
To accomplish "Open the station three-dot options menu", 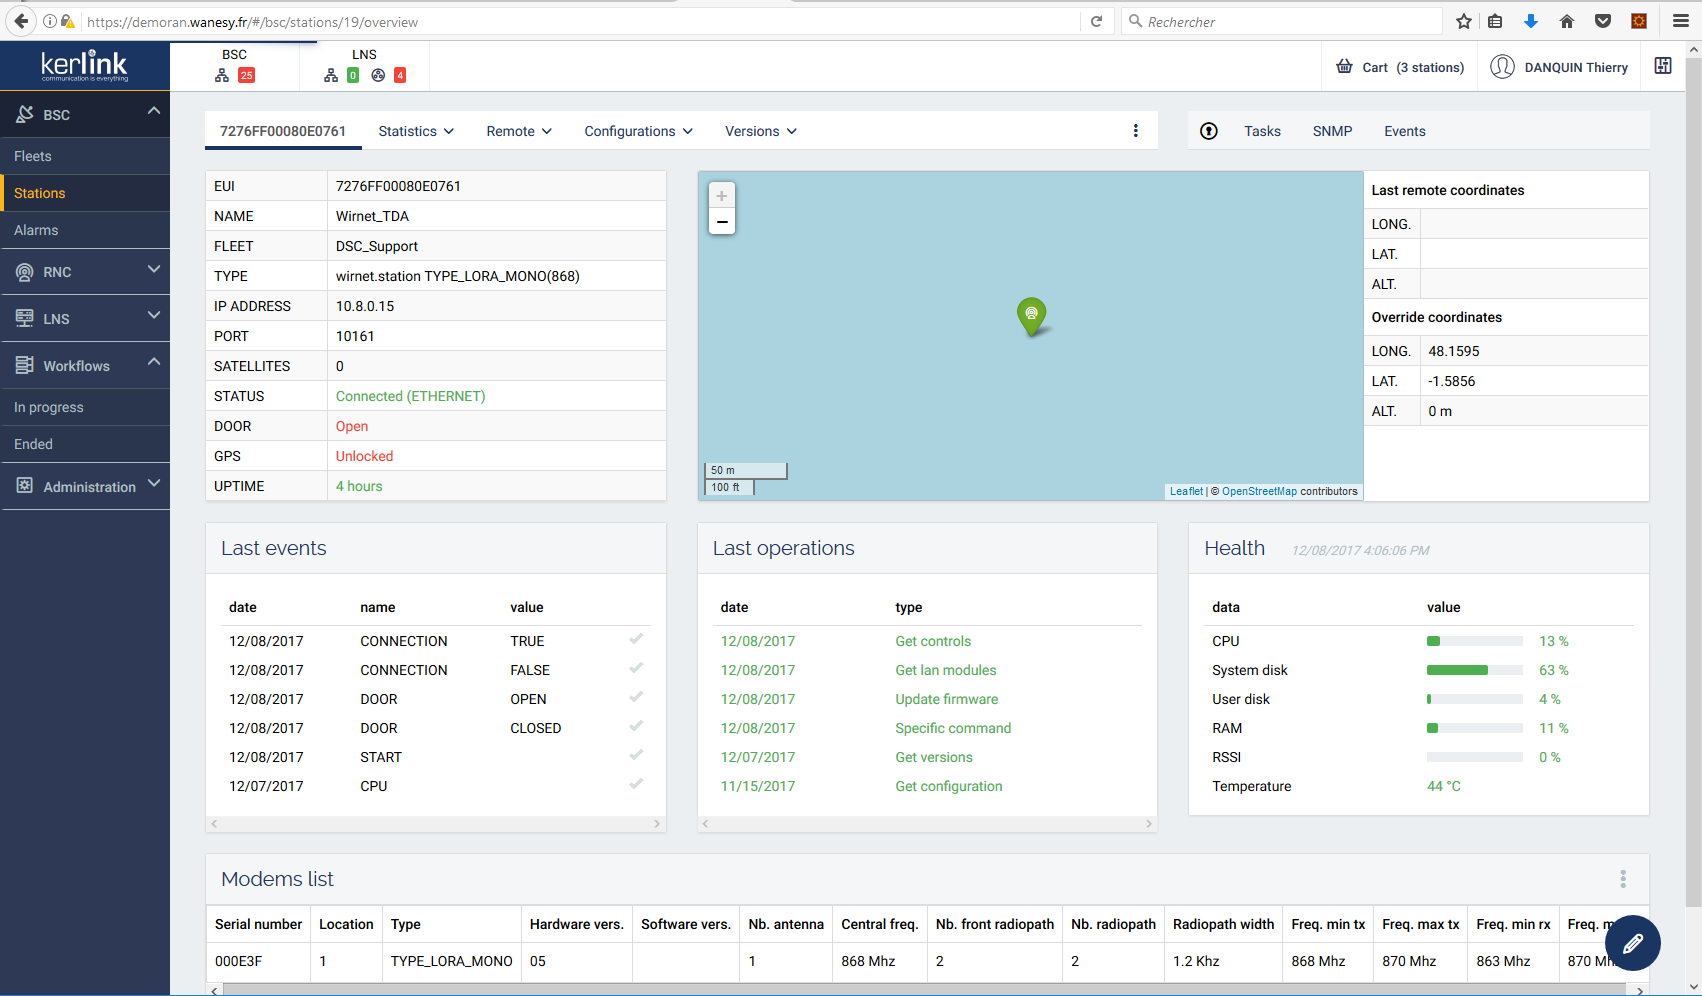I will point(1135,131).
